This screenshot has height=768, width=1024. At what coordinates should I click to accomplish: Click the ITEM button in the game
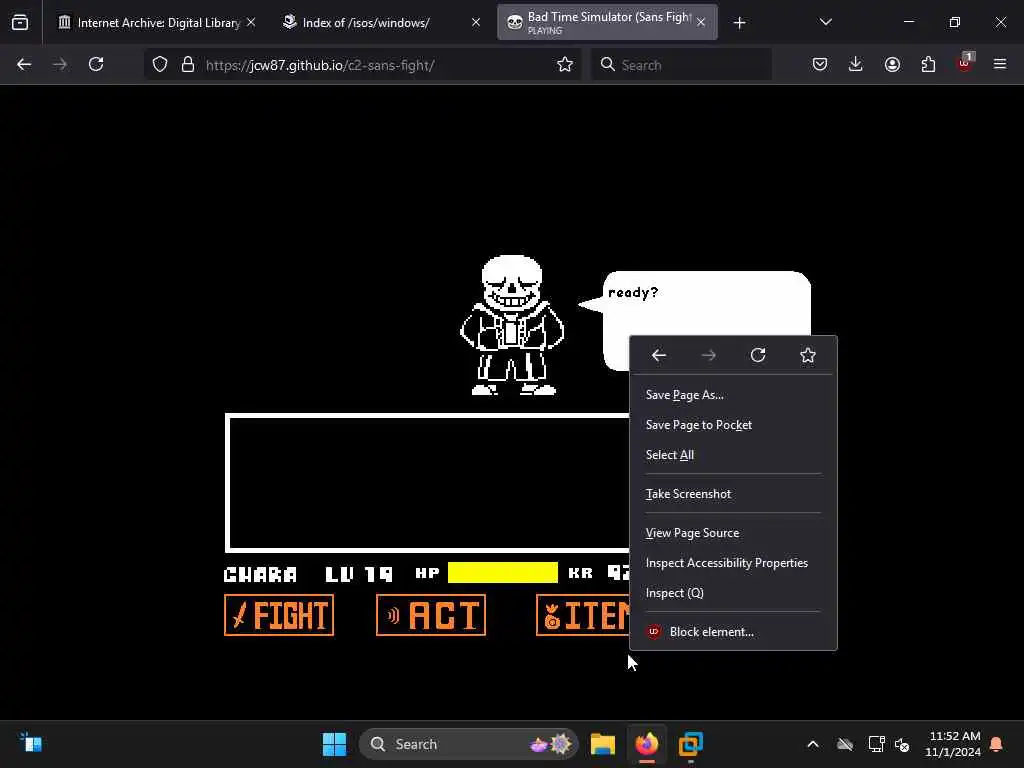[x=583, y=615]
